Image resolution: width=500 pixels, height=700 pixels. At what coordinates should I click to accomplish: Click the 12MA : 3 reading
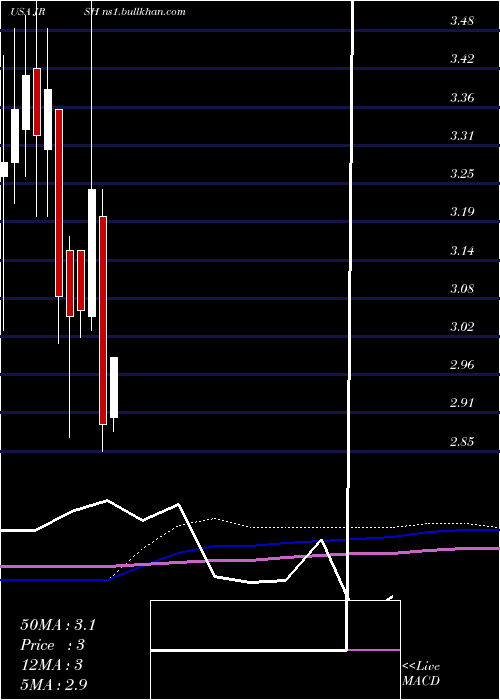pos(52,665)
